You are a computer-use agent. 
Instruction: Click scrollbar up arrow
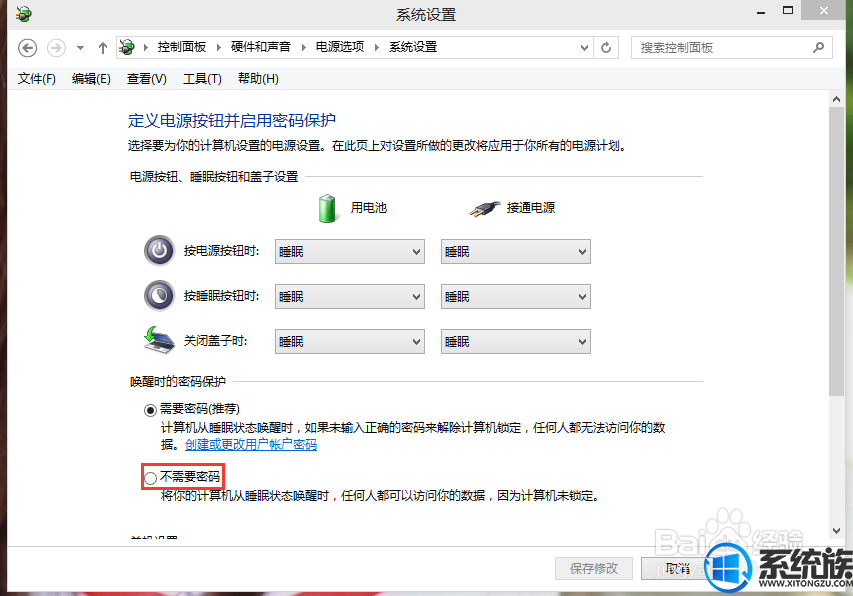[836, 100]
